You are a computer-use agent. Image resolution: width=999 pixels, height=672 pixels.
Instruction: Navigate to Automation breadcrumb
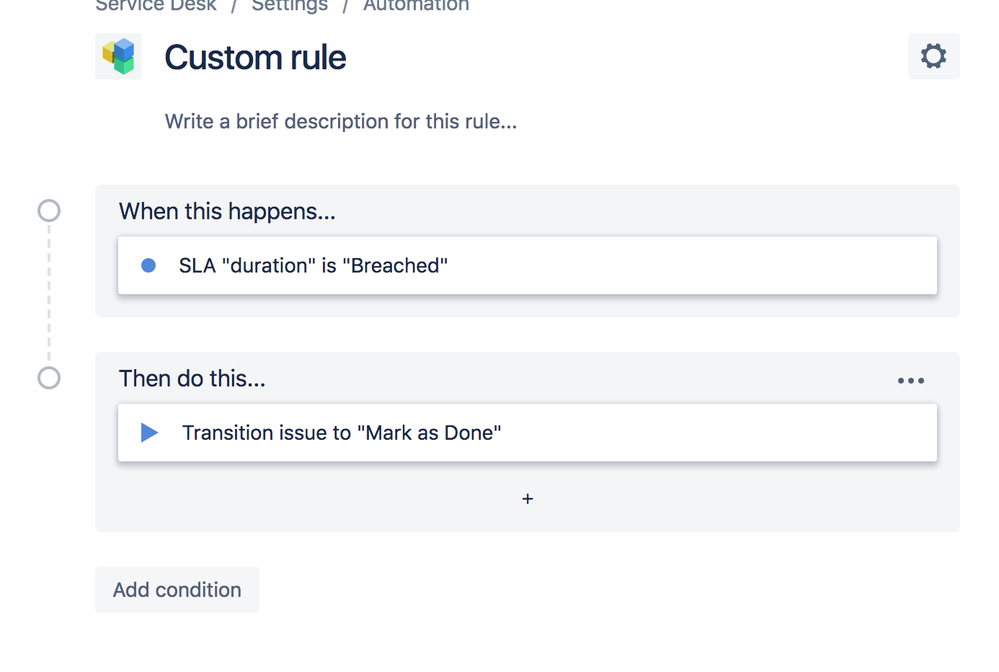pos(415,6)
